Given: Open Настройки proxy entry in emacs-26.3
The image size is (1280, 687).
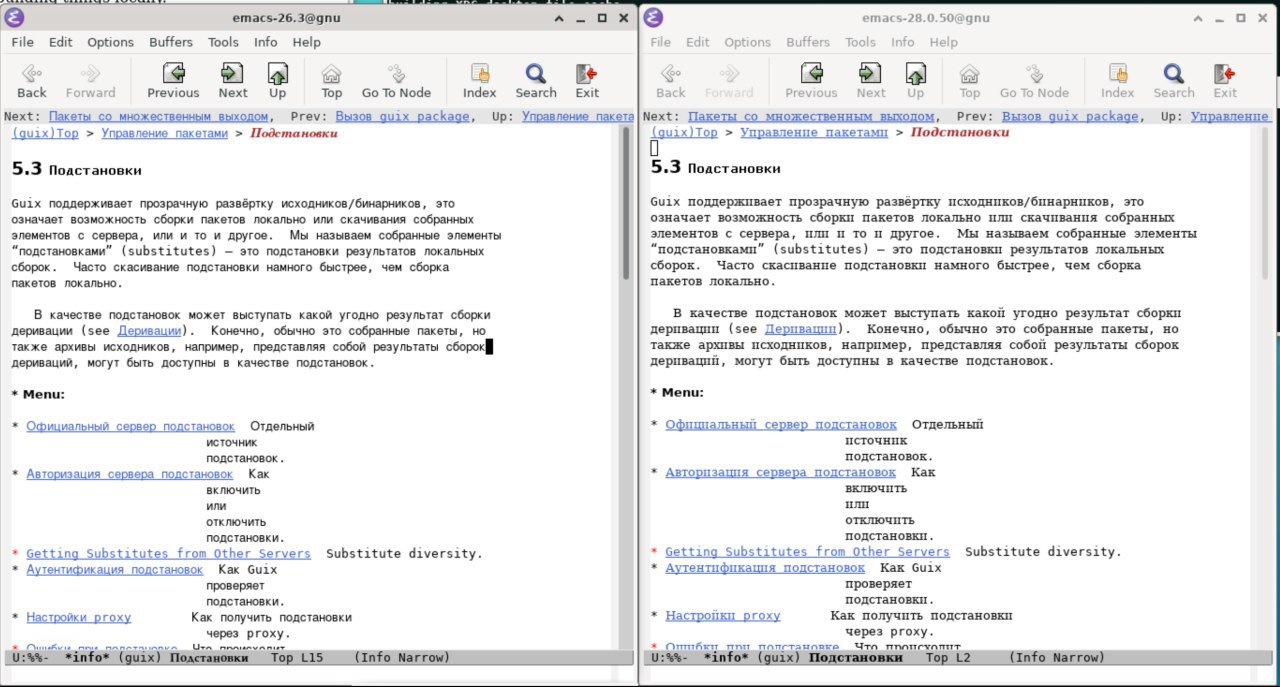Looking at the screenshot, I should point(78,618).
